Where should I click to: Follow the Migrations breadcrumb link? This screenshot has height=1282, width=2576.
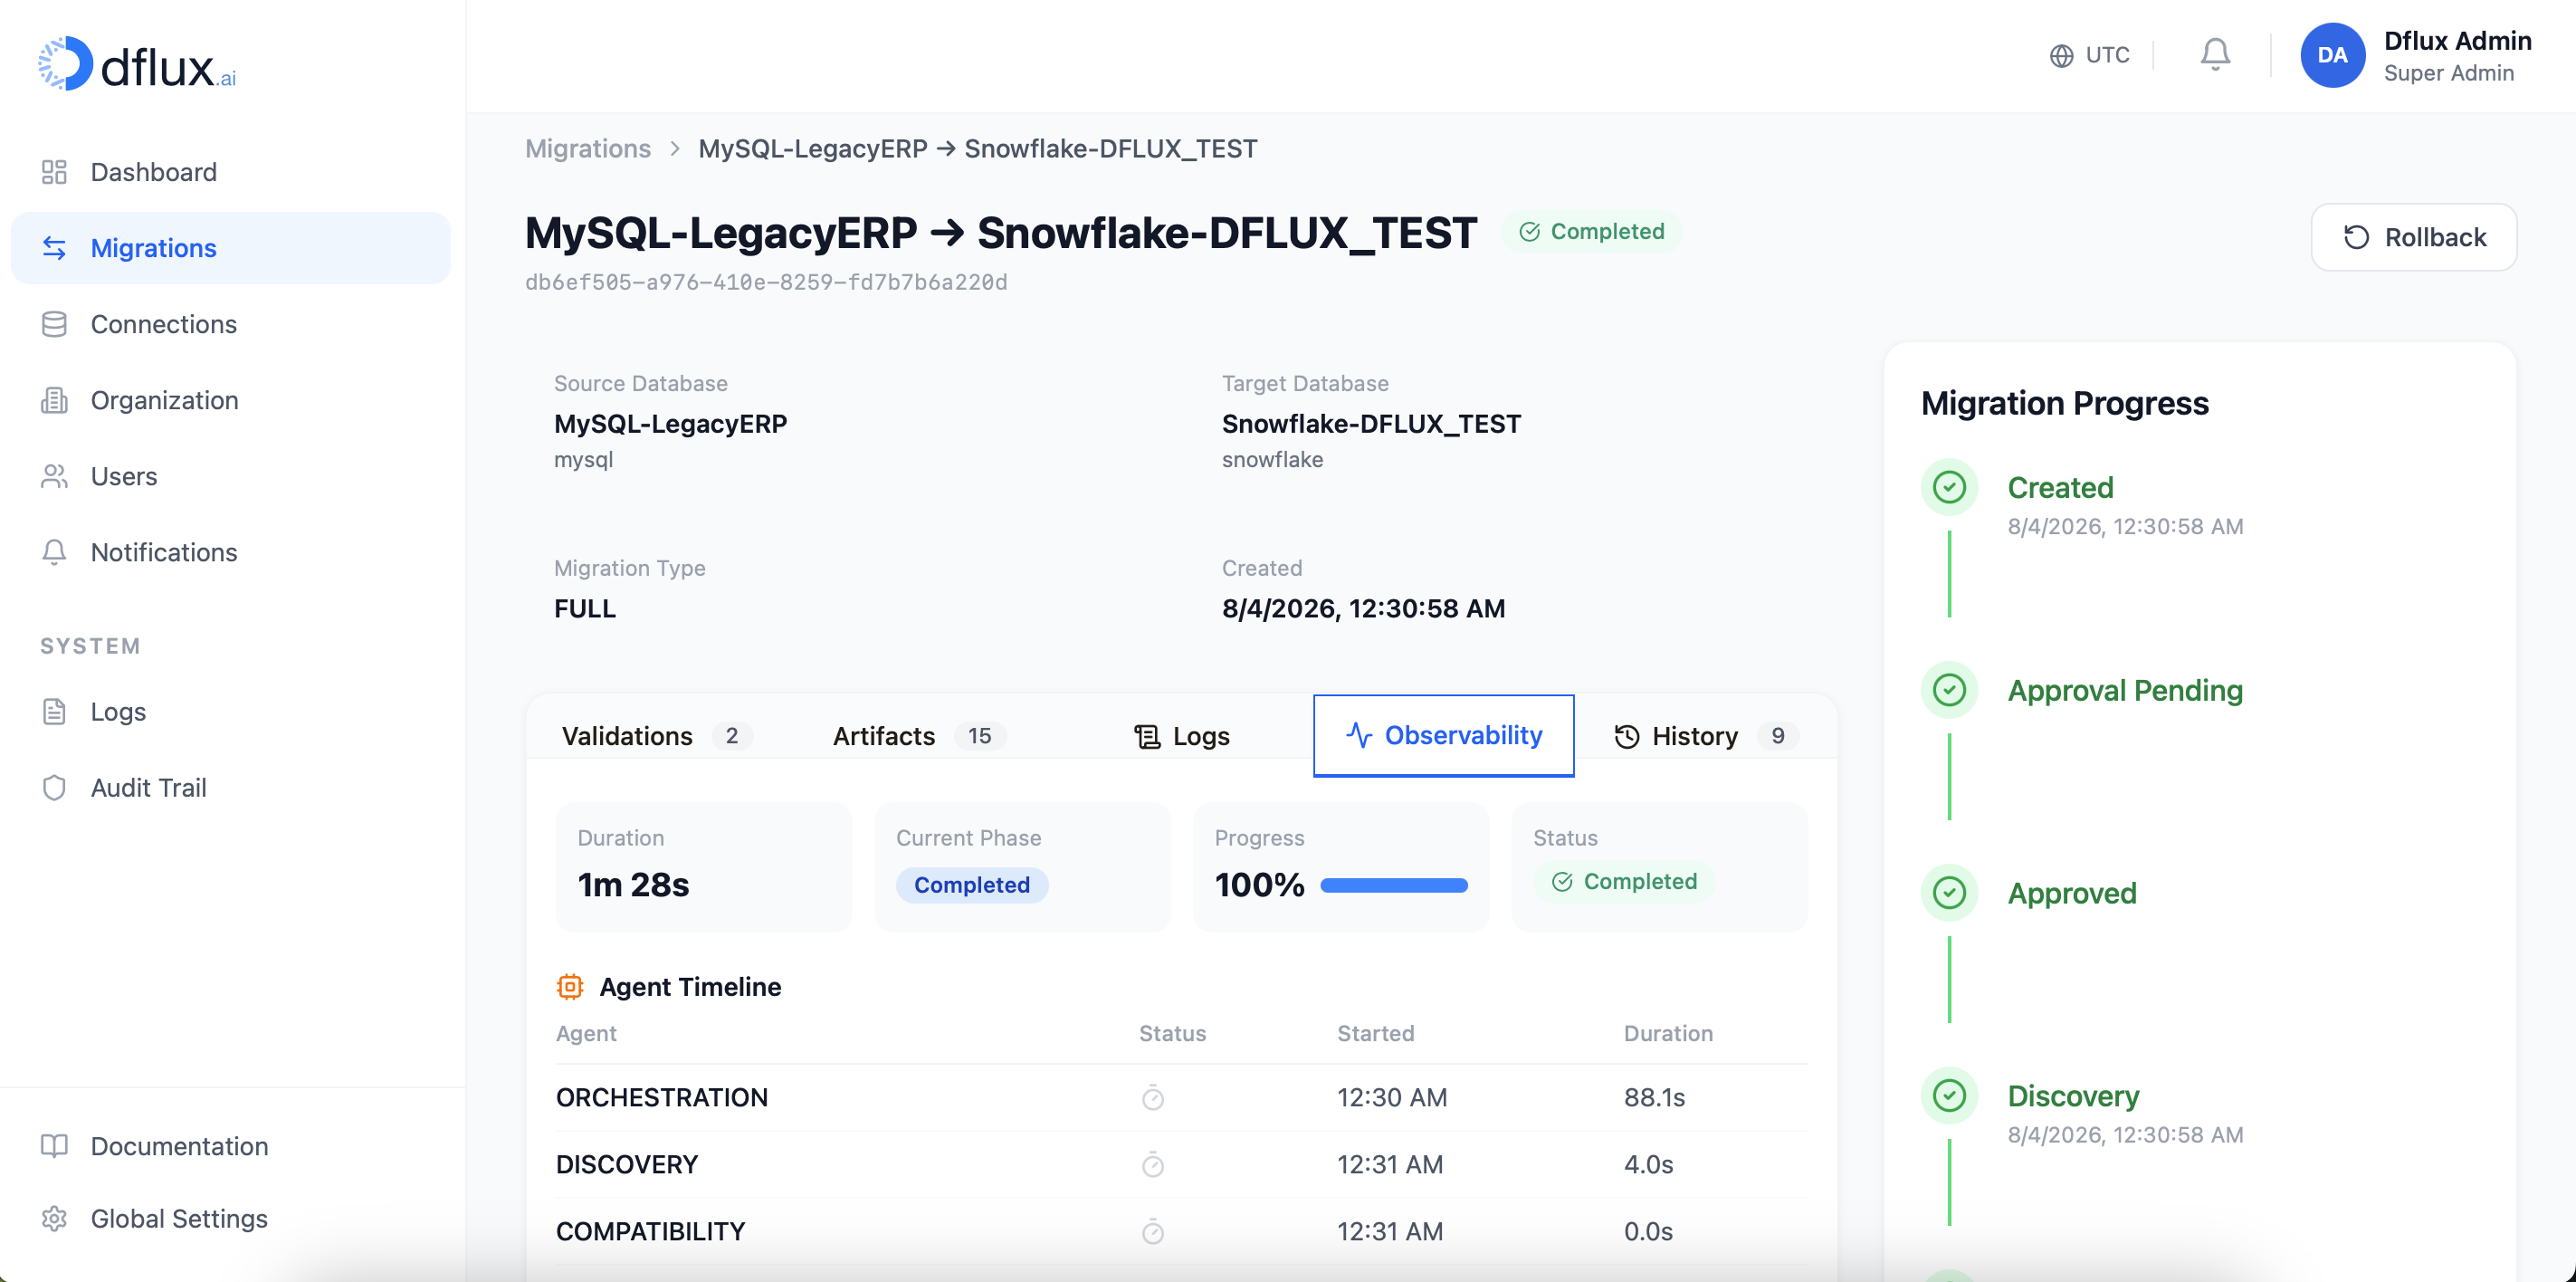(588, 148)
